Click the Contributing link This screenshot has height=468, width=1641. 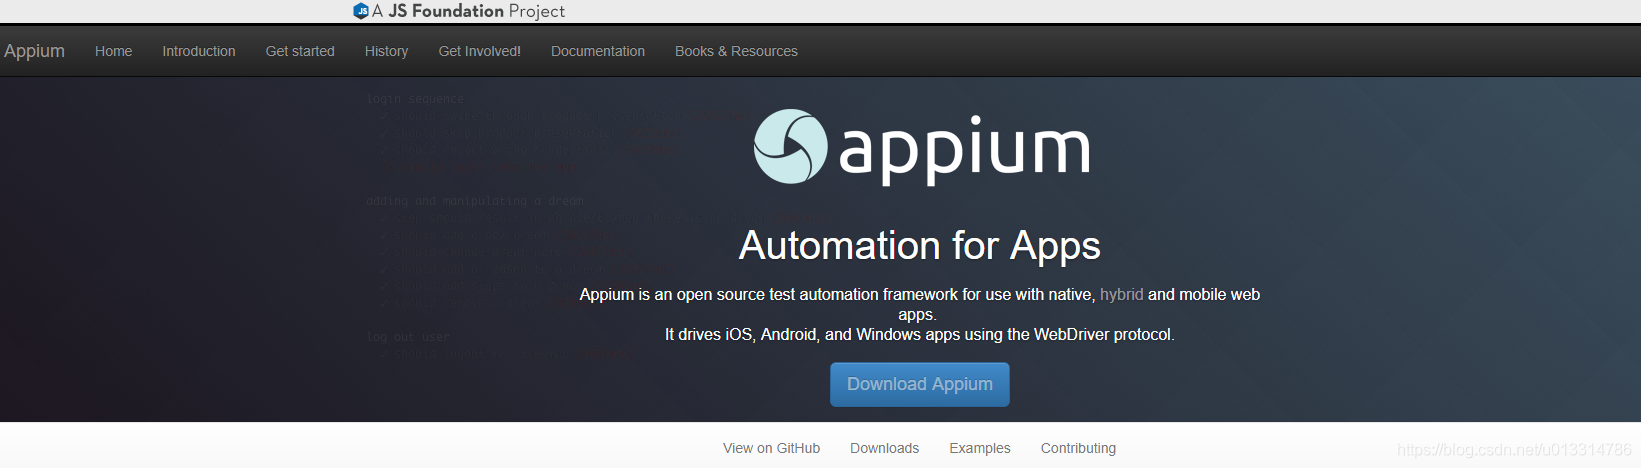pyautogui.click(x=1078, y=448)
